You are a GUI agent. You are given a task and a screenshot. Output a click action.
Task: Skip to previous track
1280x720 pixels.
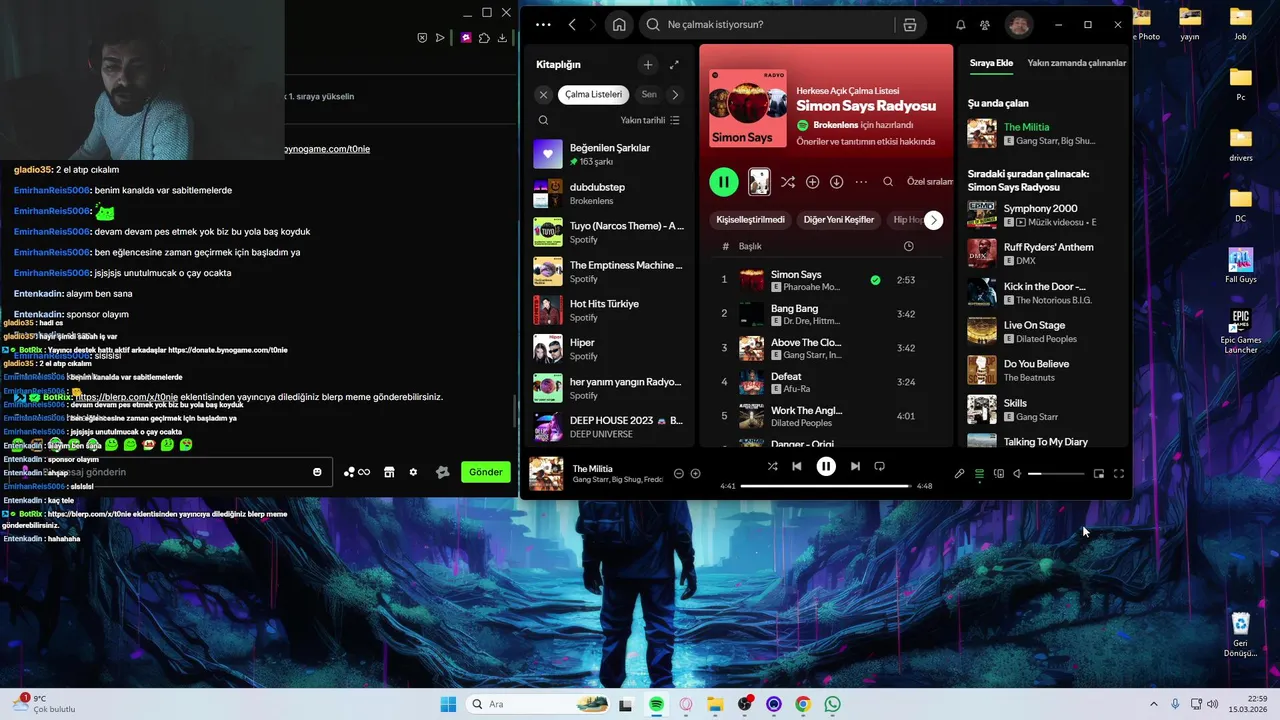[797, 466]
